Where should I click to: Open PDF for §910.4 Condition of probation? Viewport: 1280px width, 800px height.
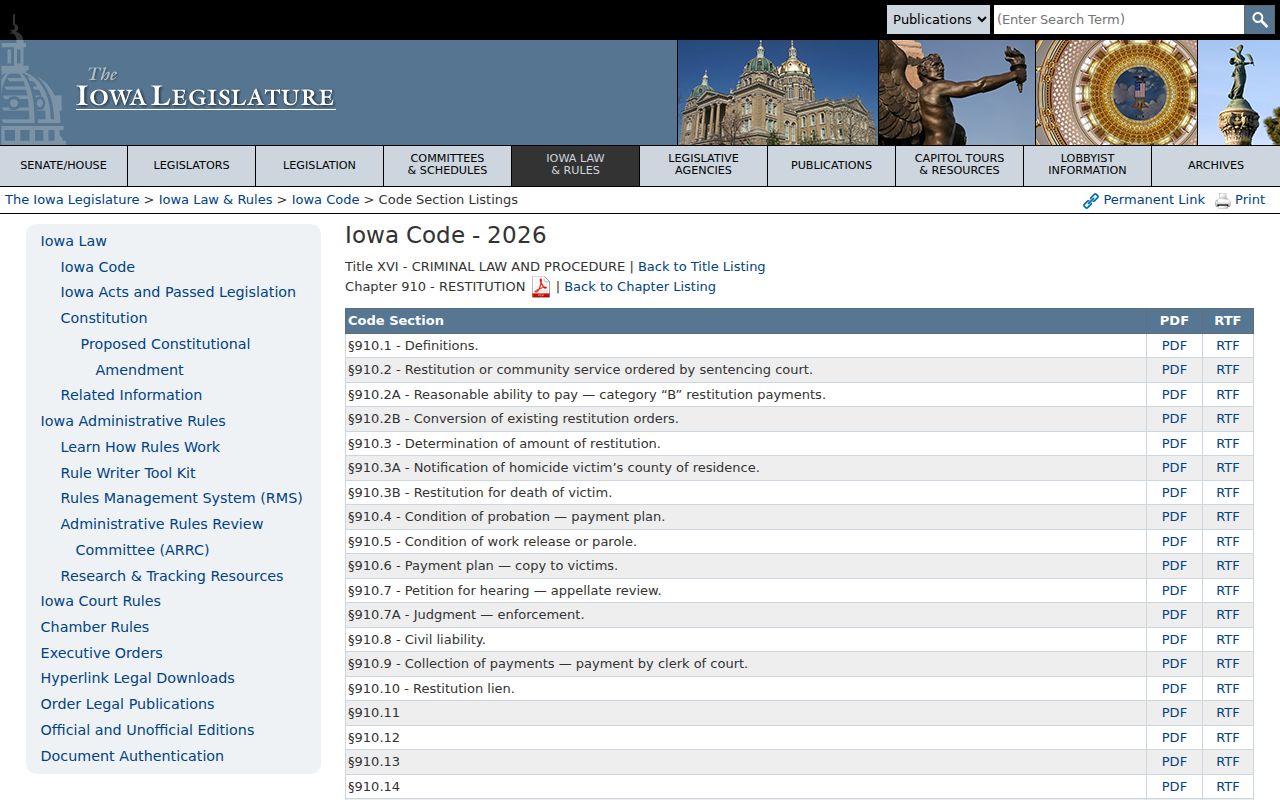[x=1174, y=517]
